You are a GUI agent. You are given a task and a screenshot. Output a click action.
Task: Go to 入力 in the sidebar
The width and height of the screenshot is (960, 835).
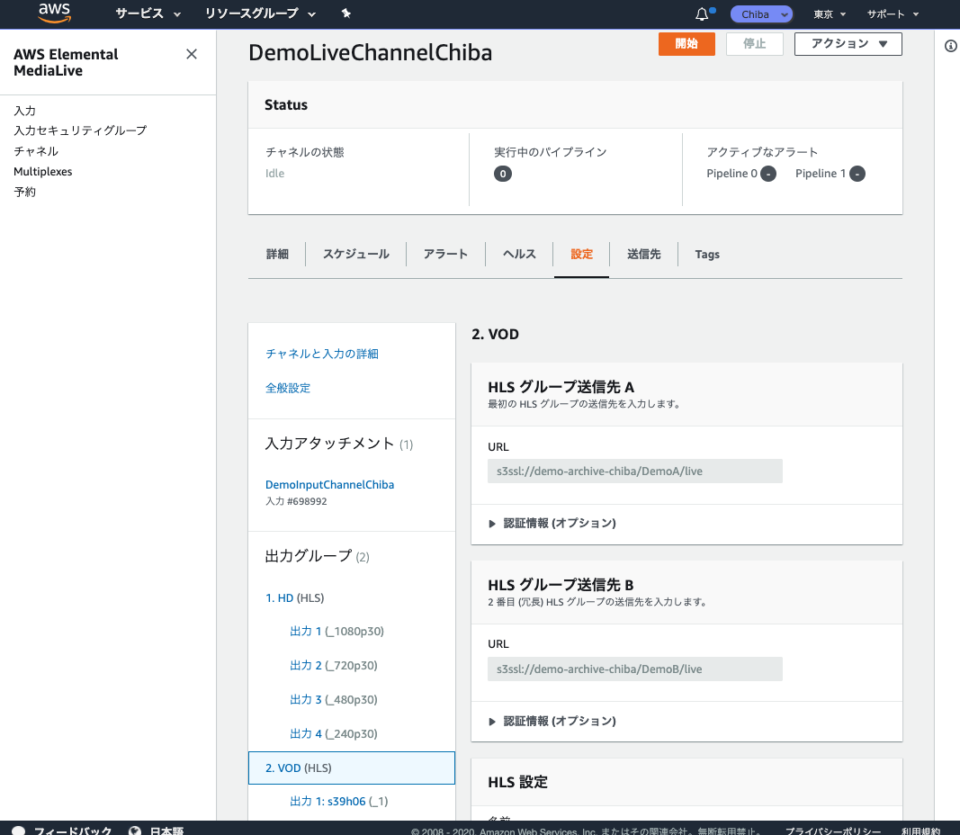25,111
